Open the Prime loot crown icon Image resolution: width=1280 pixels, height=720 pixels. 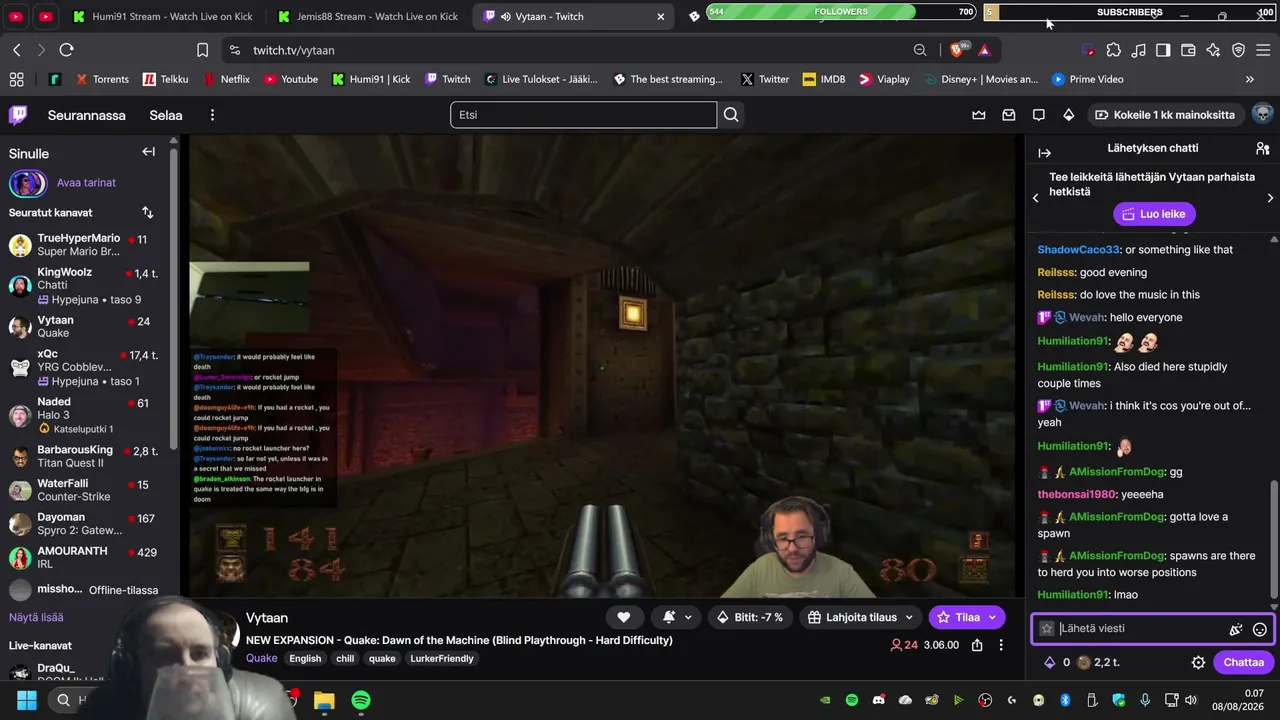click(x=979, y=115)
